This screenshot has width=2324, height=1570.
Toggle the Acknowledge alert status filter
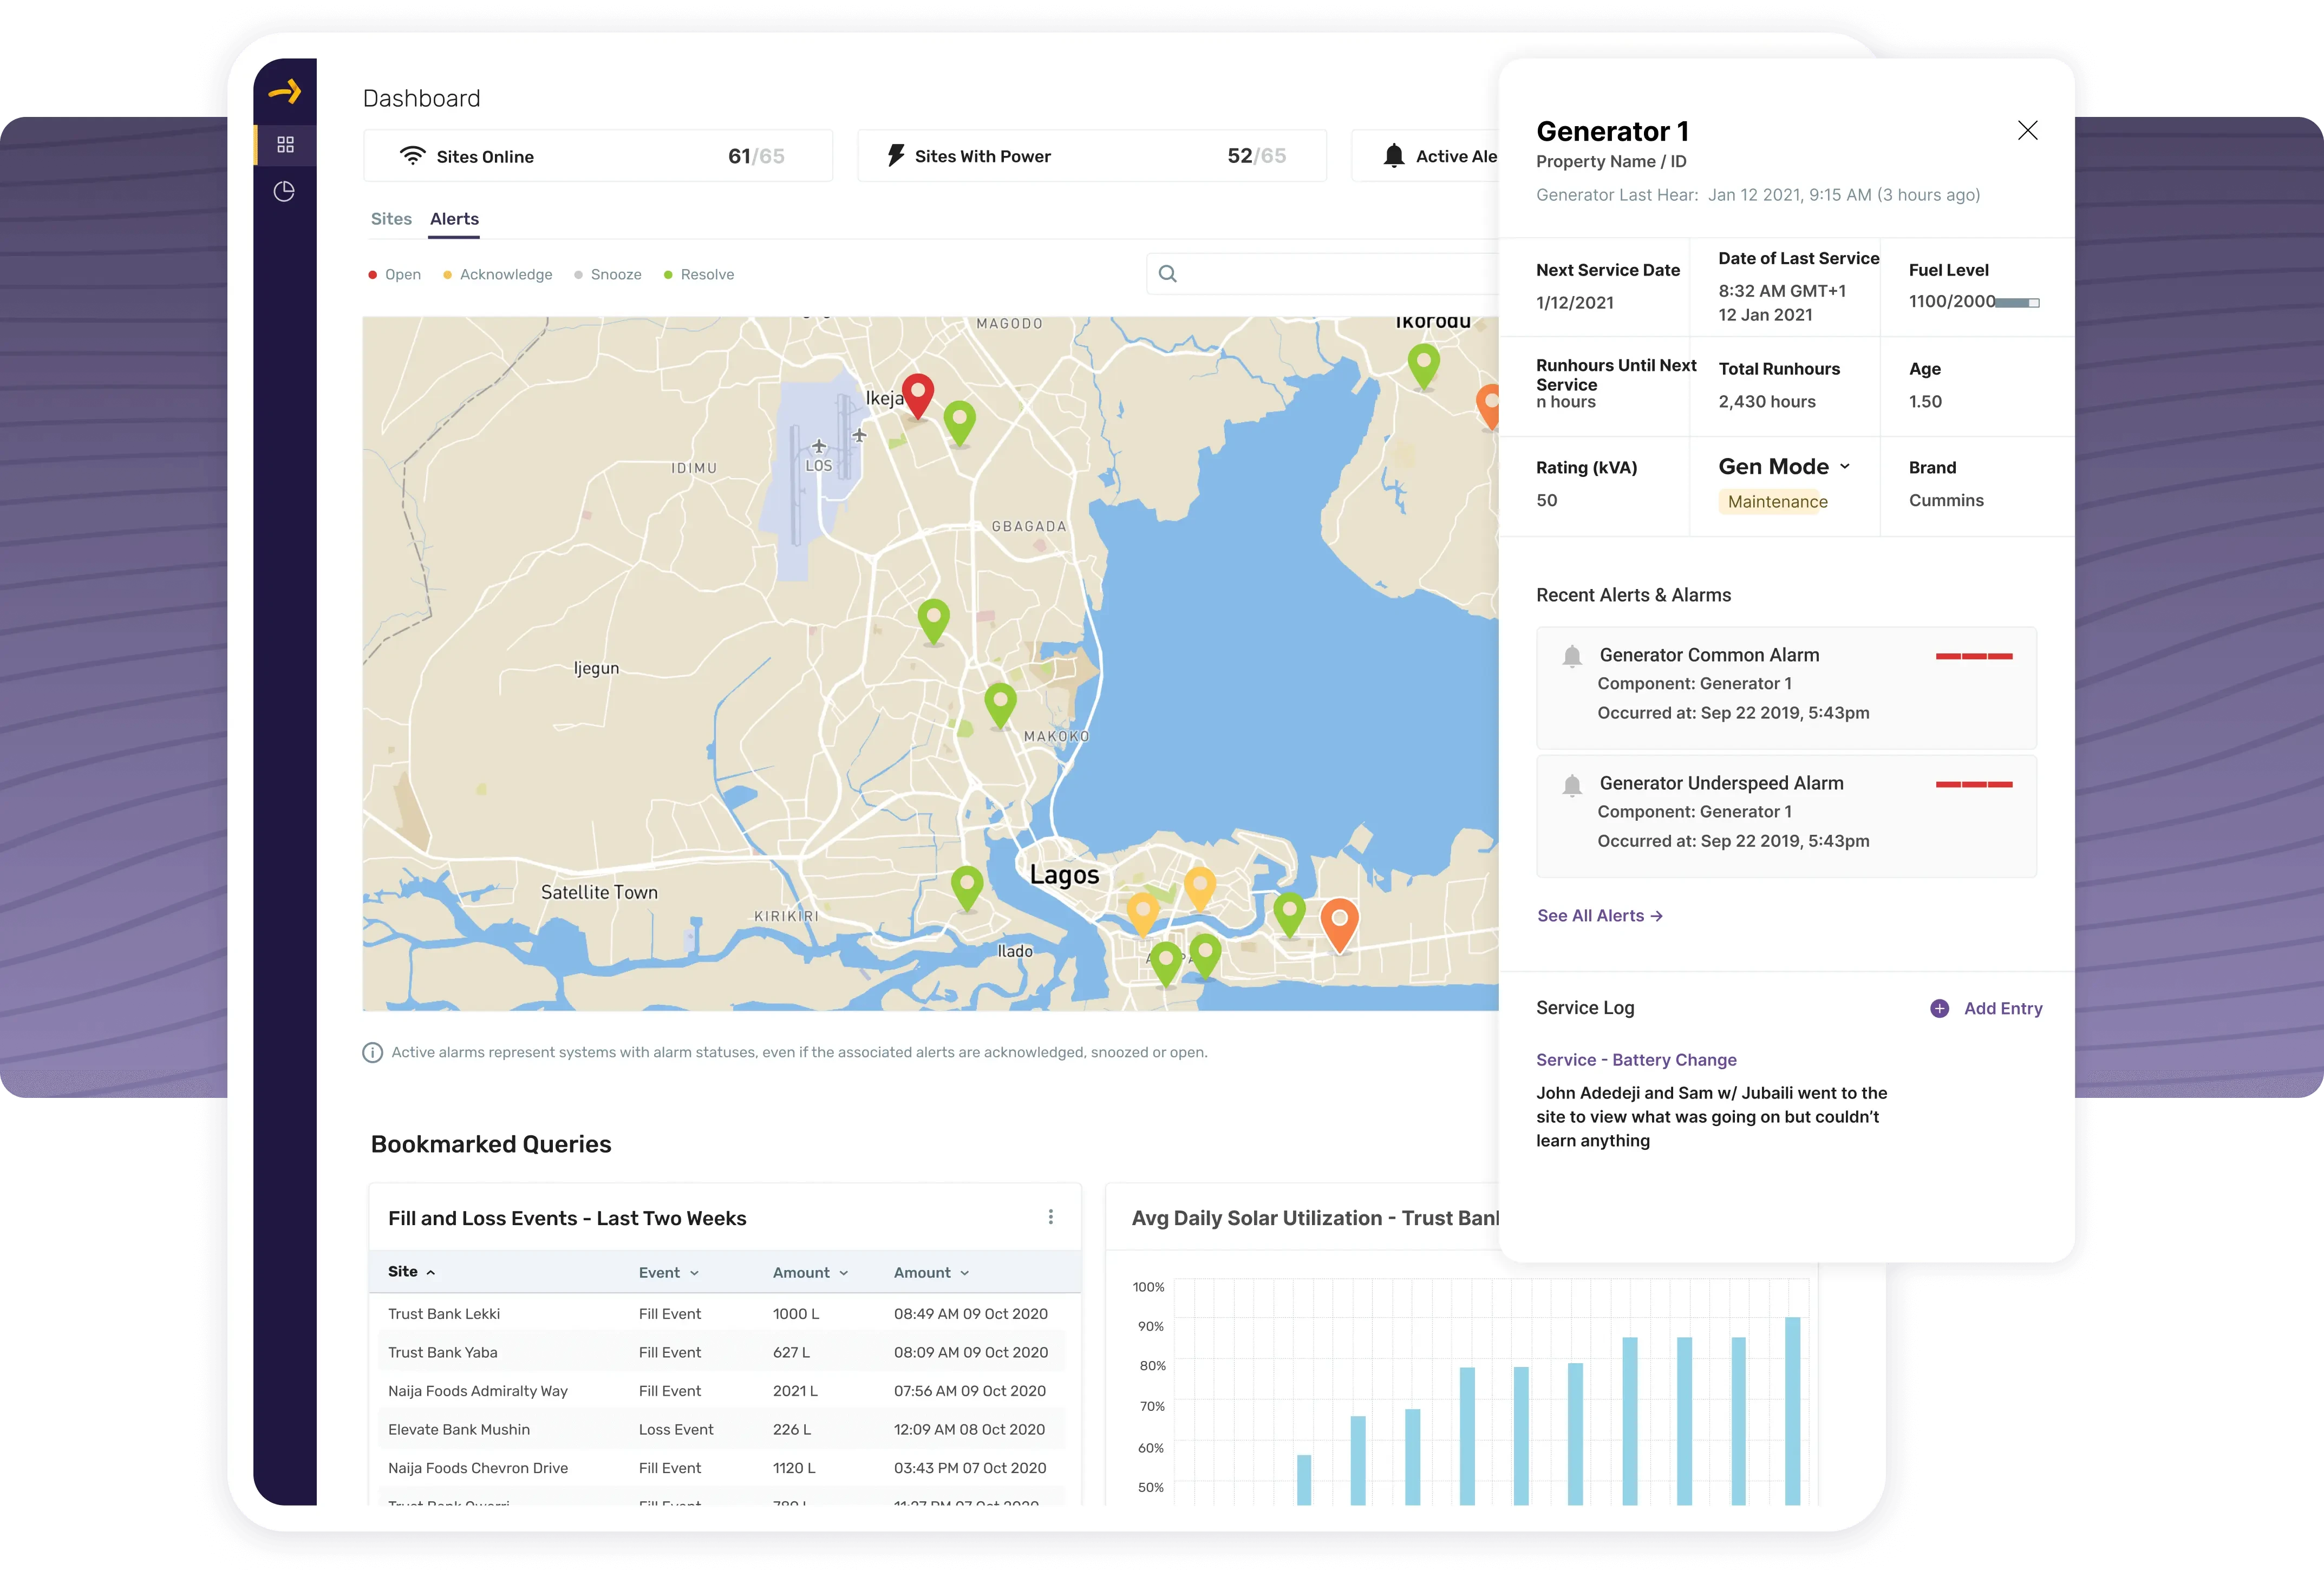(498, 275)
